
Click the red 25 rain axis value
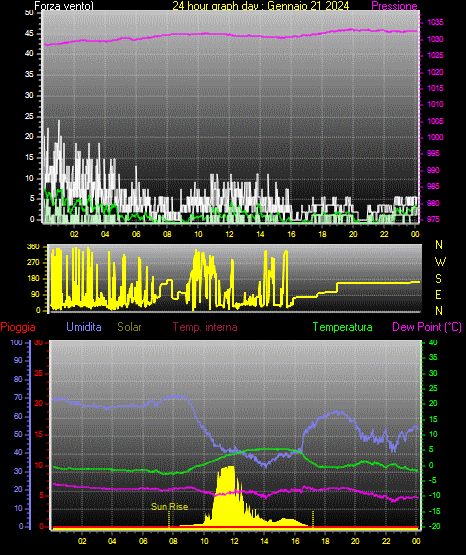[x=39, y=373]
